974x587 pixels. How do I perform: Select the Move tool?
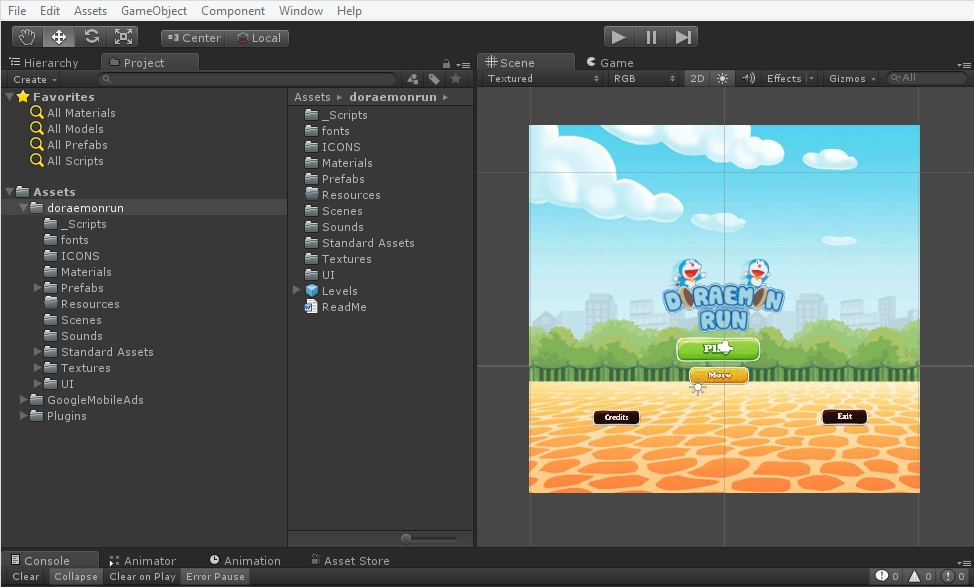pos(59,37)
